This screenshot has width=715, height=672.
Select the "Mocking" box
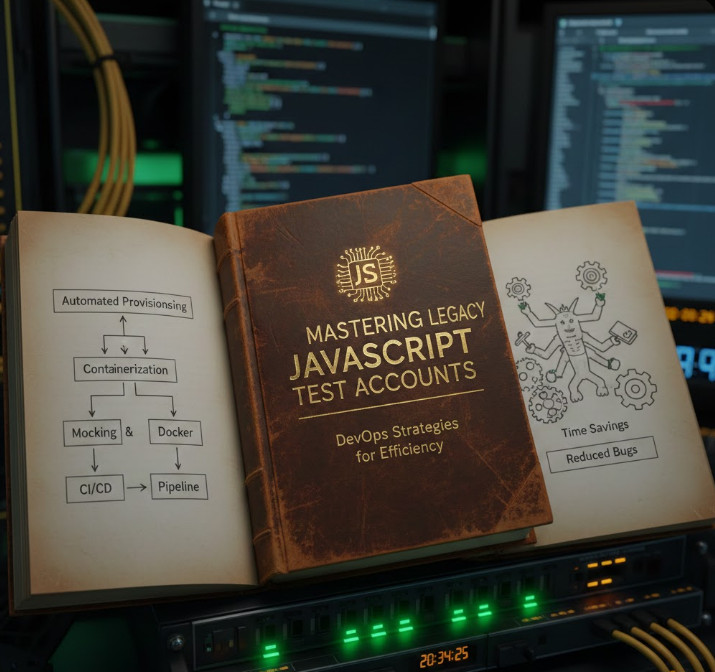(93, 433)
